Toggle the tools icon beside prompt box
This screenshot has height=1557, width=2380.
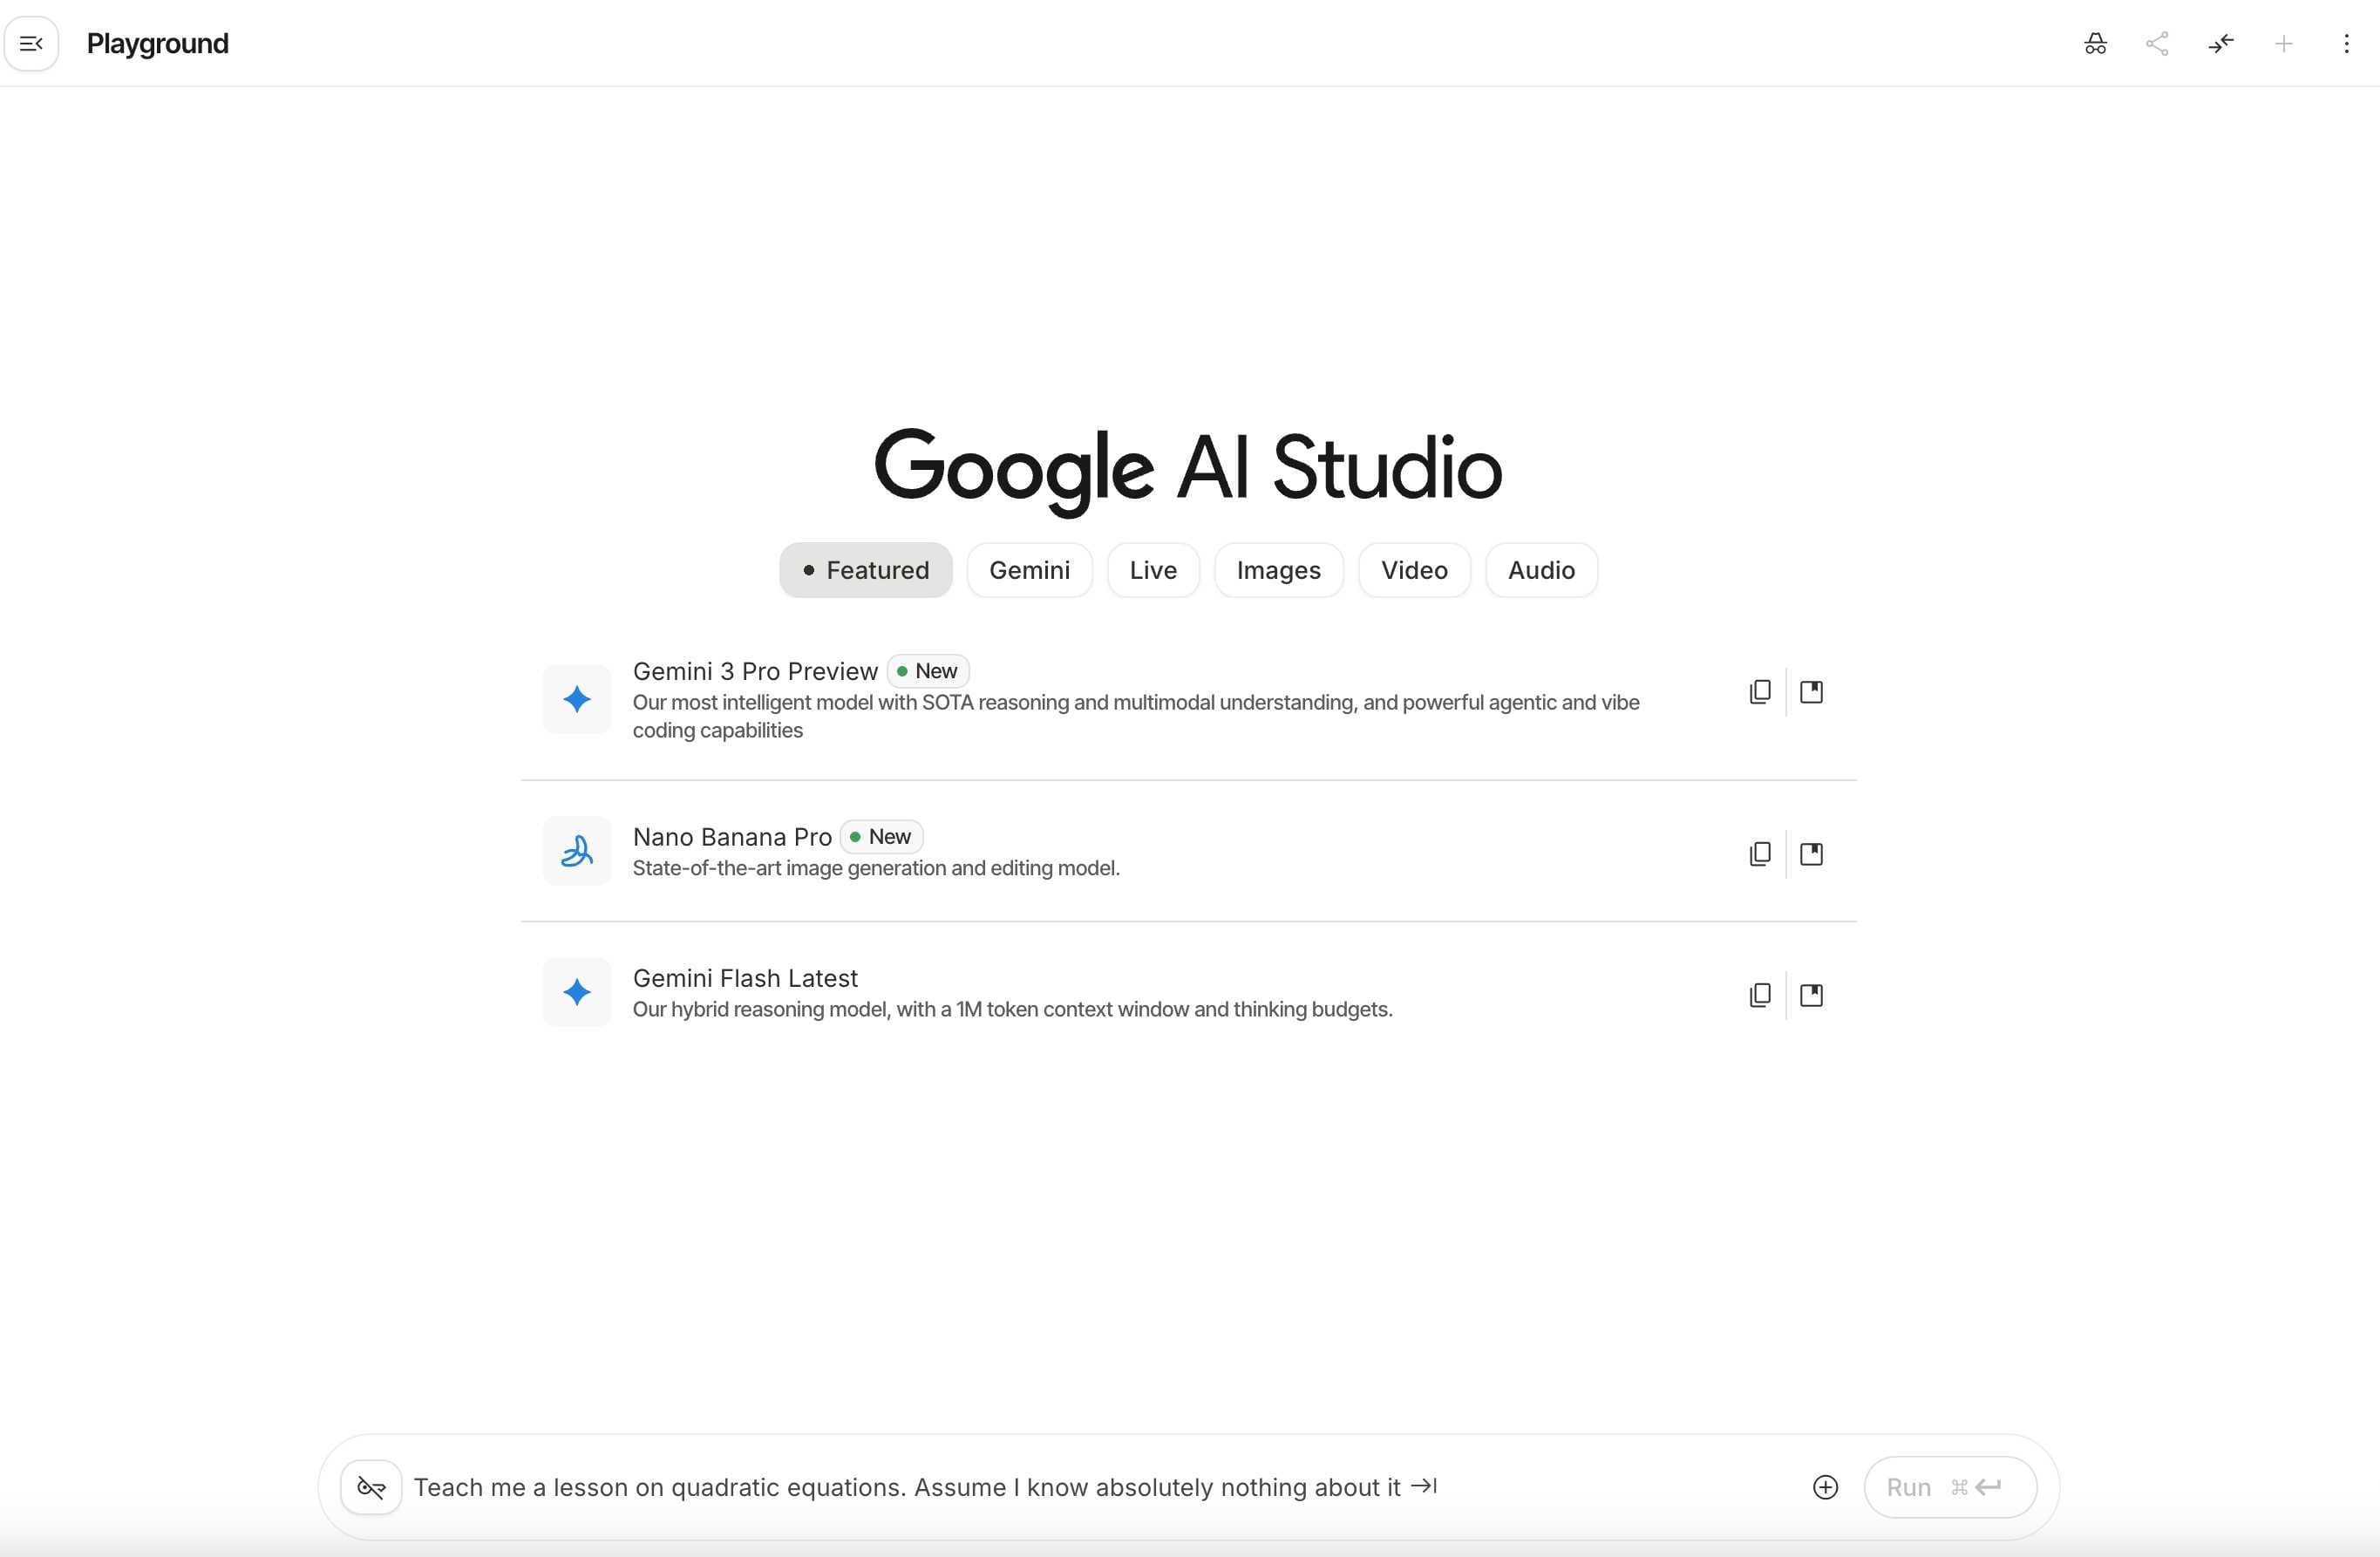(371, 1487)
